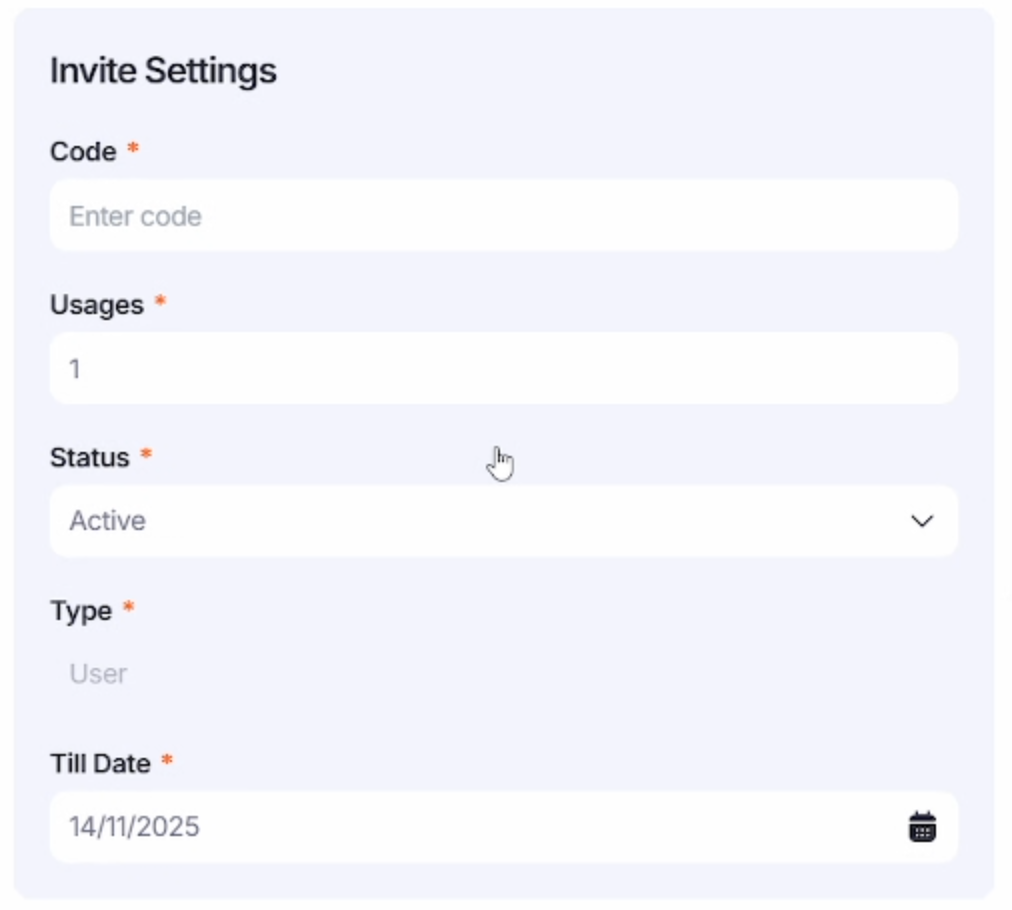Click the required asterisk beside Code
This screenshot has height=910, width=1012.
point(132,149)
